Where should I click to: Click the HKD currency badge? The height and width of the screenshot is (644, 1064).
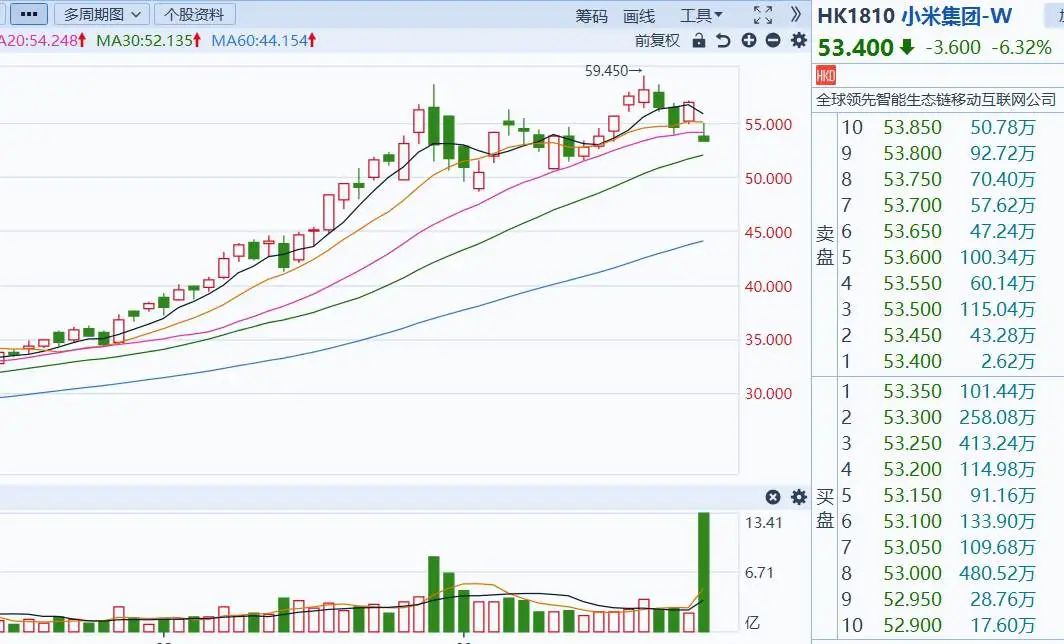tap(826, 75)
